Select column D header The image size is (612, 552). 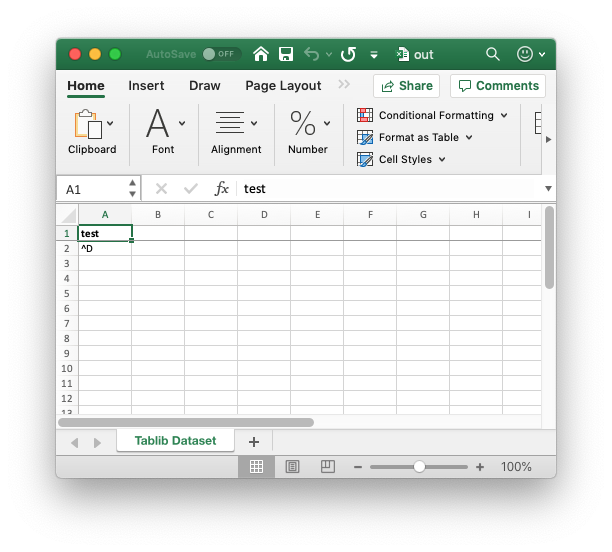[x=264, y=215]
